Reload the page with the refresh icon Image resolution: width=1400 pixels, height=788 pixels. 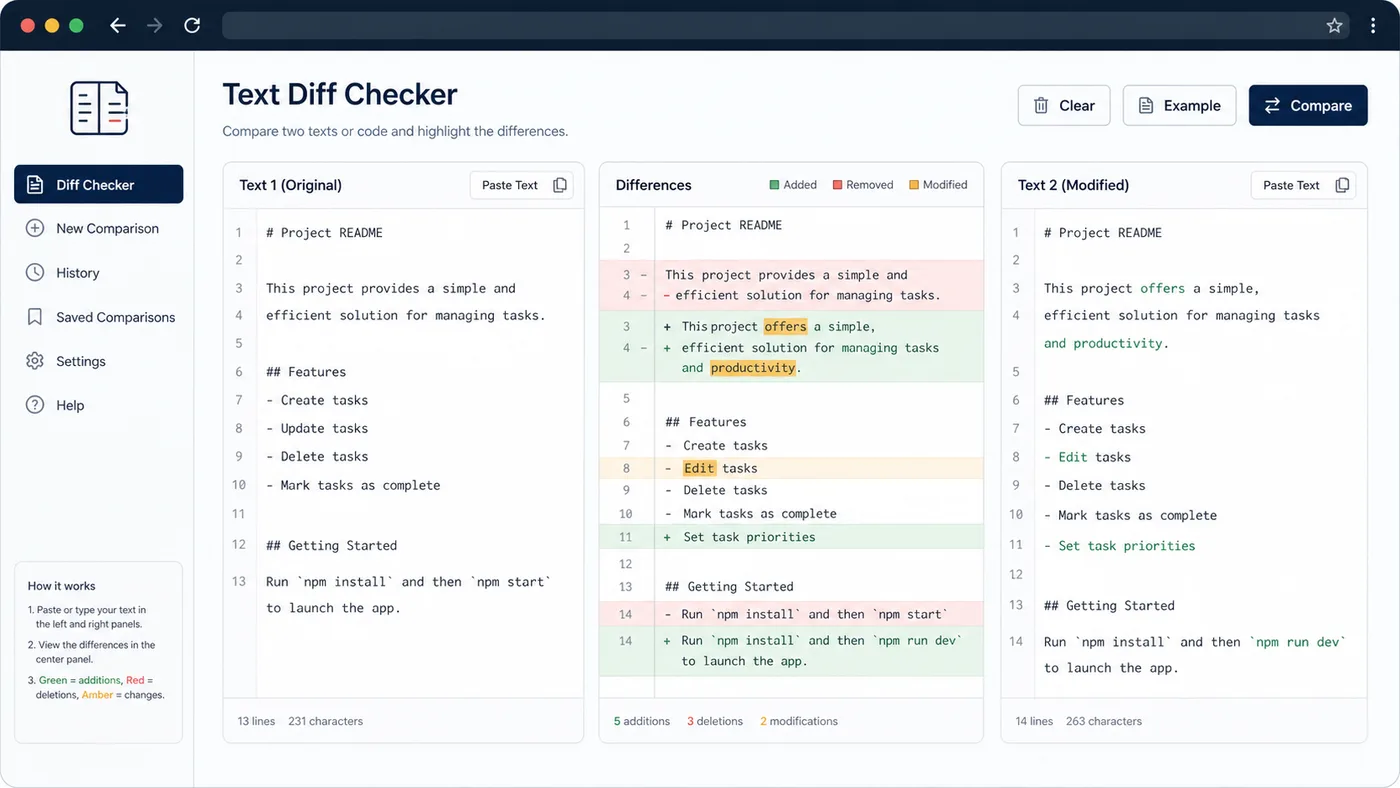click(192, 26)
